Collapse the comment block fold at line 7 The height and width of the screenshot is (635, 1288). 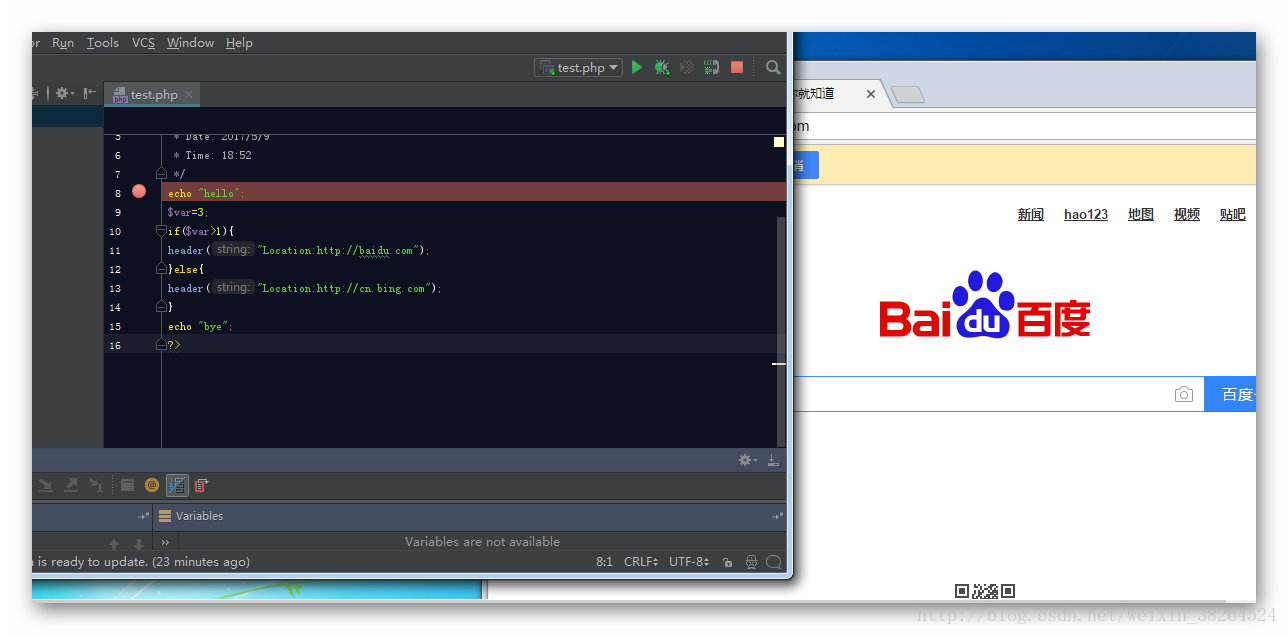(x=161, y=174)
